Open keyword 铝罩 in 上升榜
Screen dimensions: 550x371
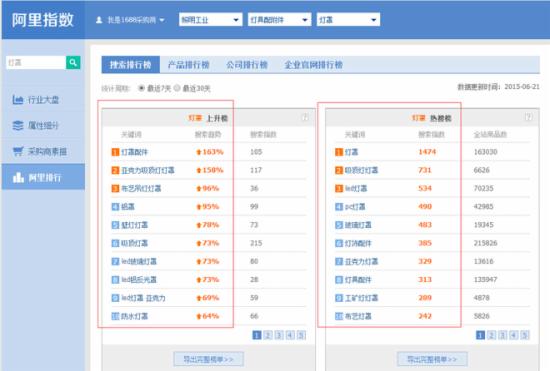point(128,207)
